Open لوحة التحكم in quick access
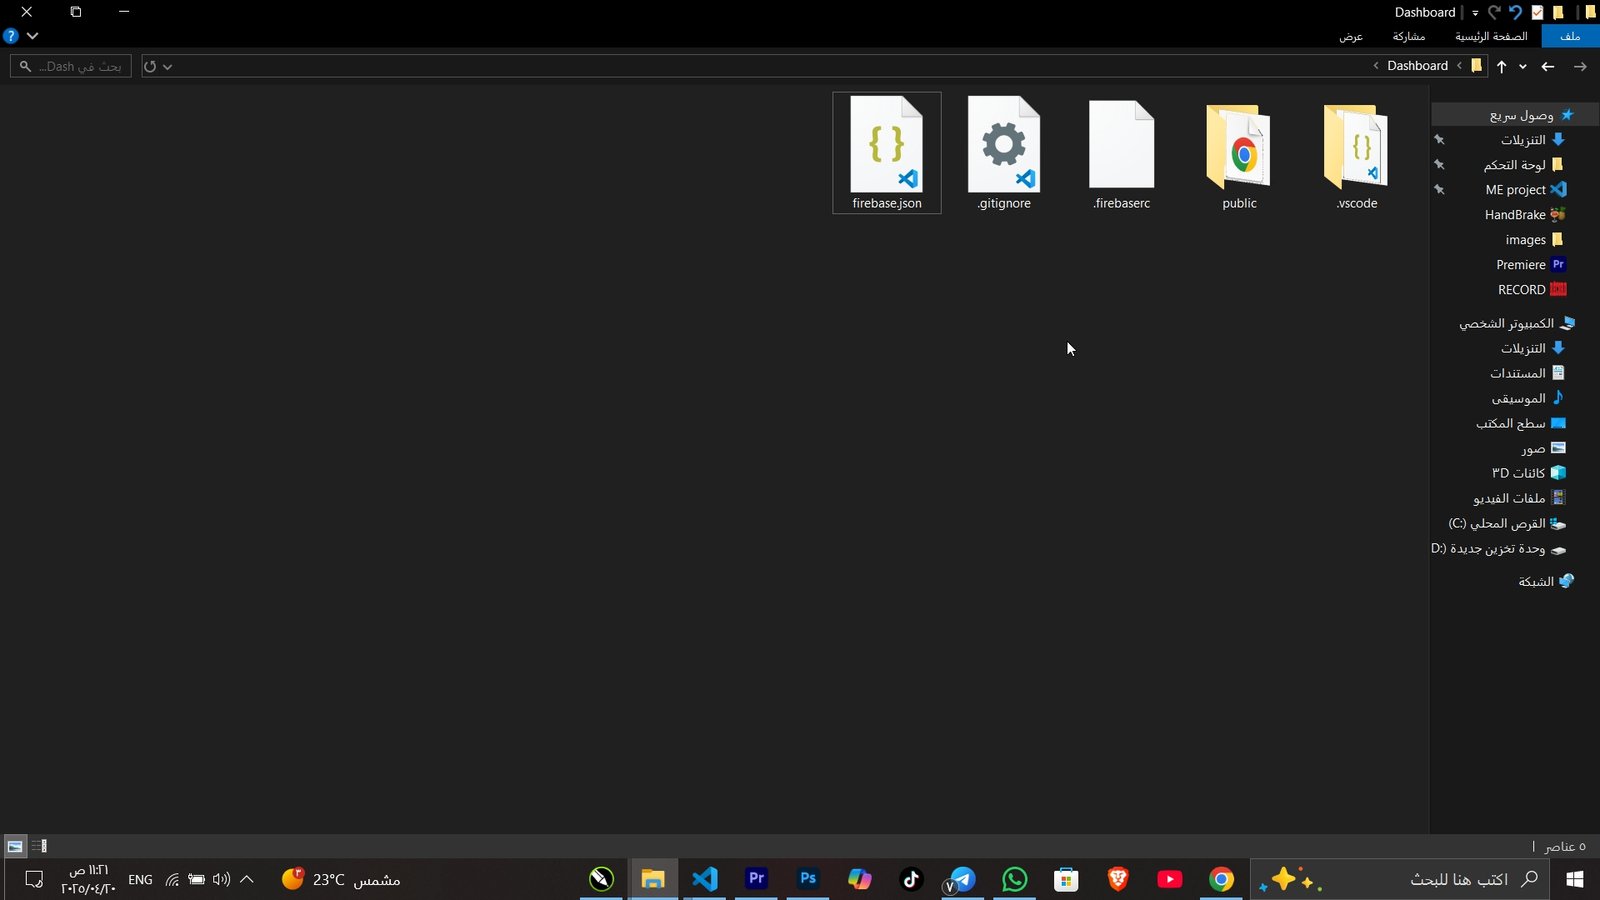1600x900 pixels. 1524,165
